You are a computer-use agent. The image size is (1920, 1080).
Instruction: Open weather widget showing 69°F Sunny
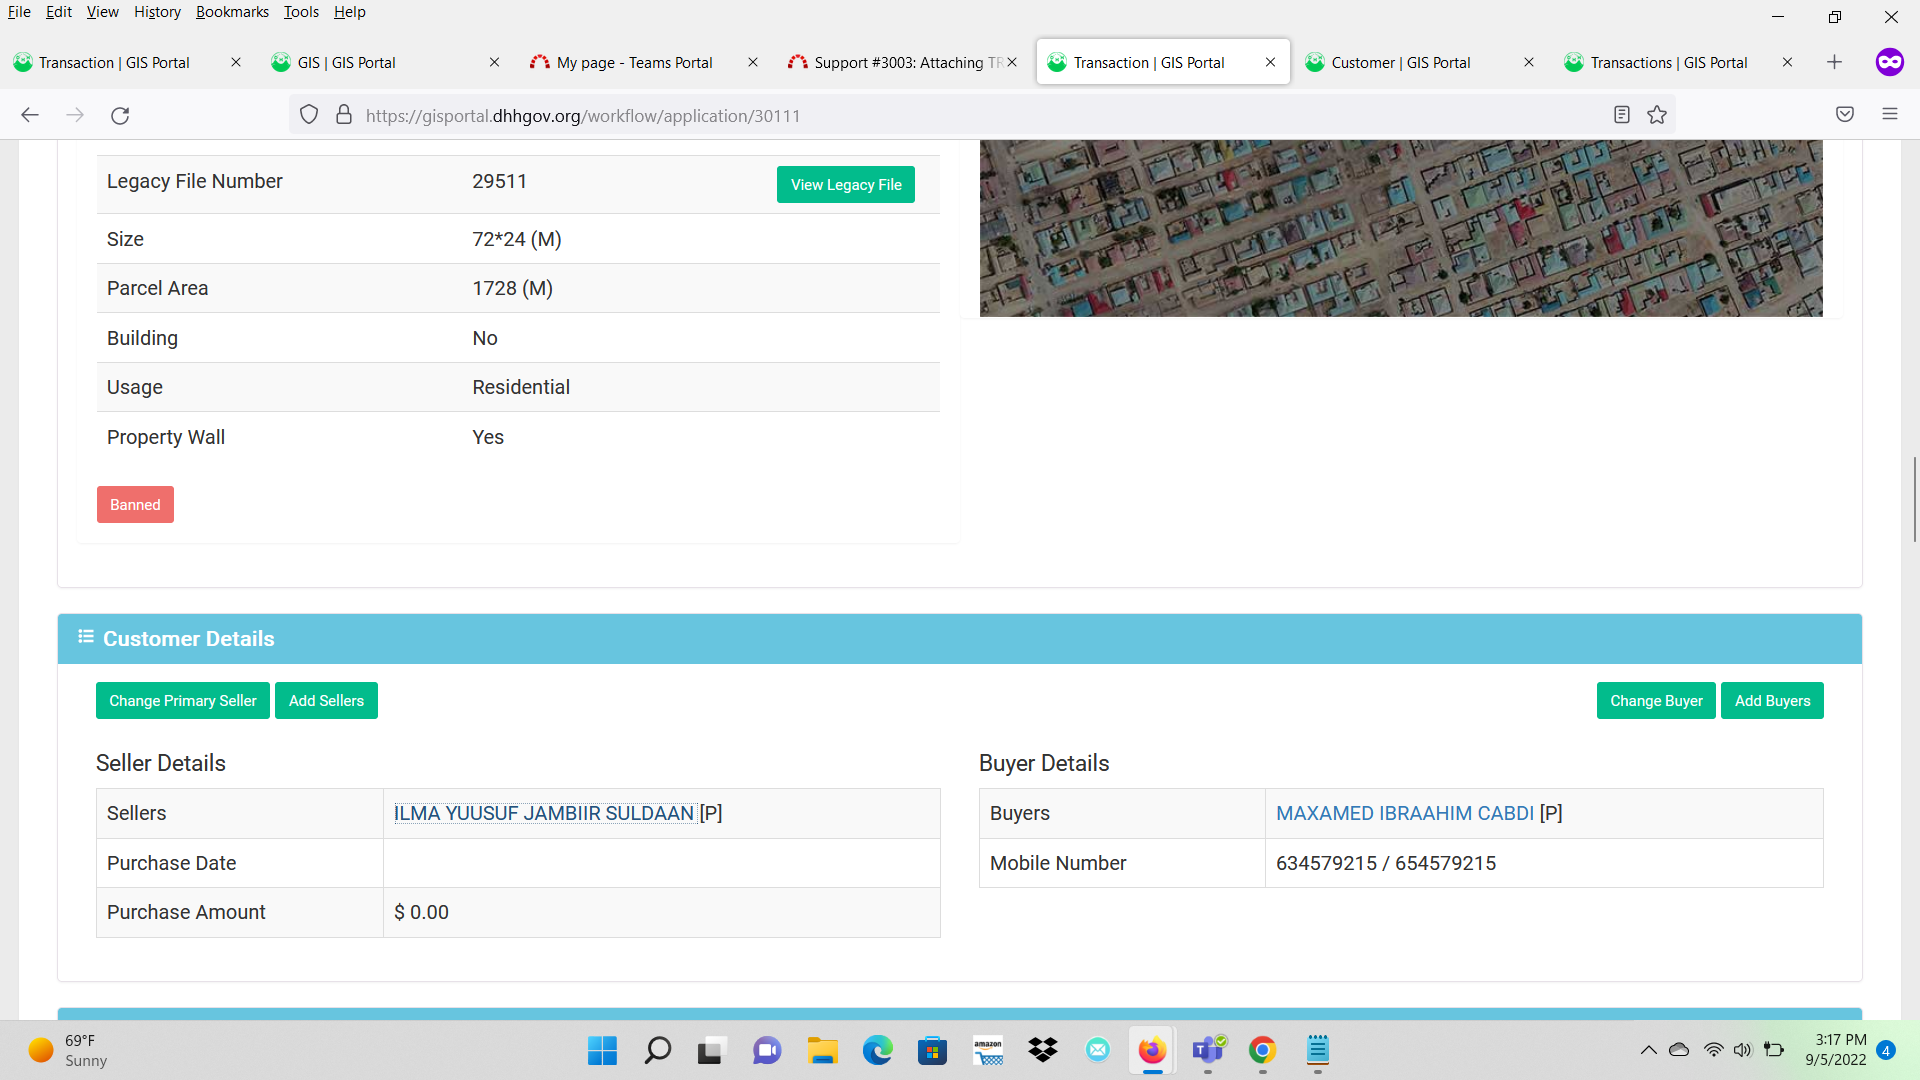coord(68,1050)
